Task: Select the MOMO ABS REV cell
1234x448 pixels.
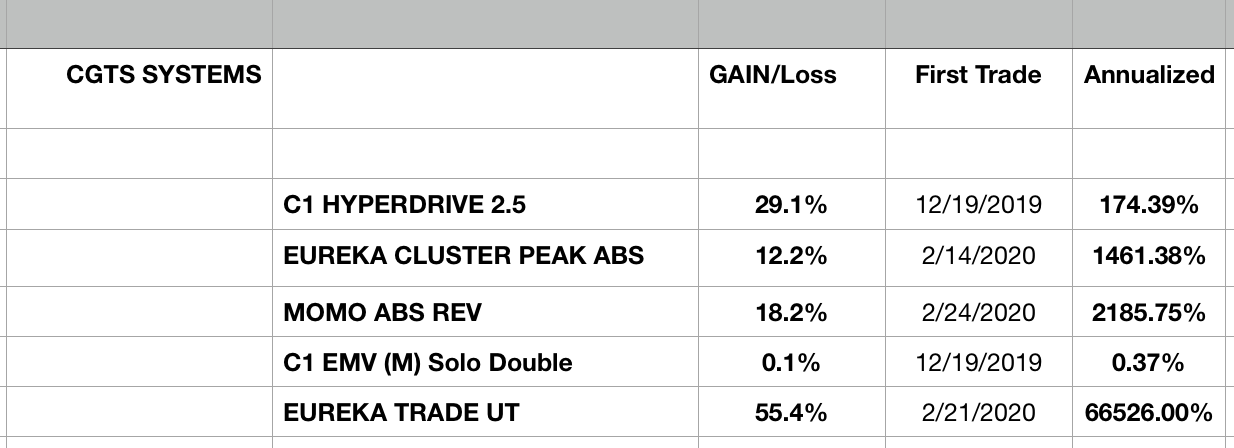Action: point(383,313)
